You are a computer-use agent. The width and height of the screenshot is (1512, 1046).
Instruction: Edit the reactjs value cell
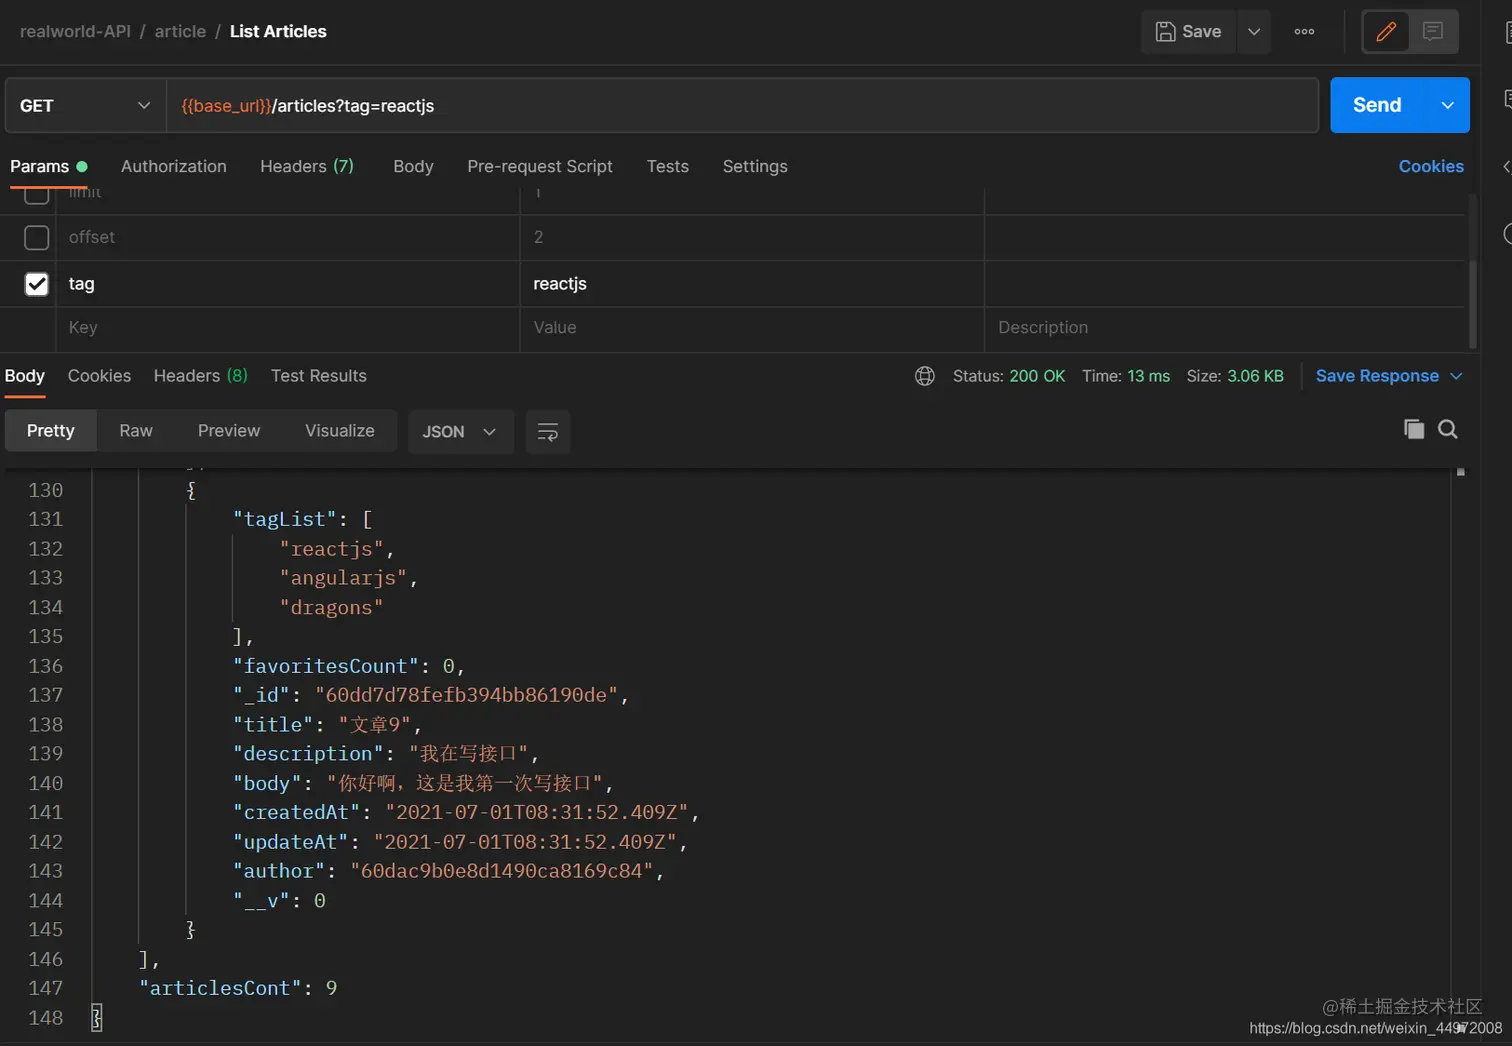[752, 284]
